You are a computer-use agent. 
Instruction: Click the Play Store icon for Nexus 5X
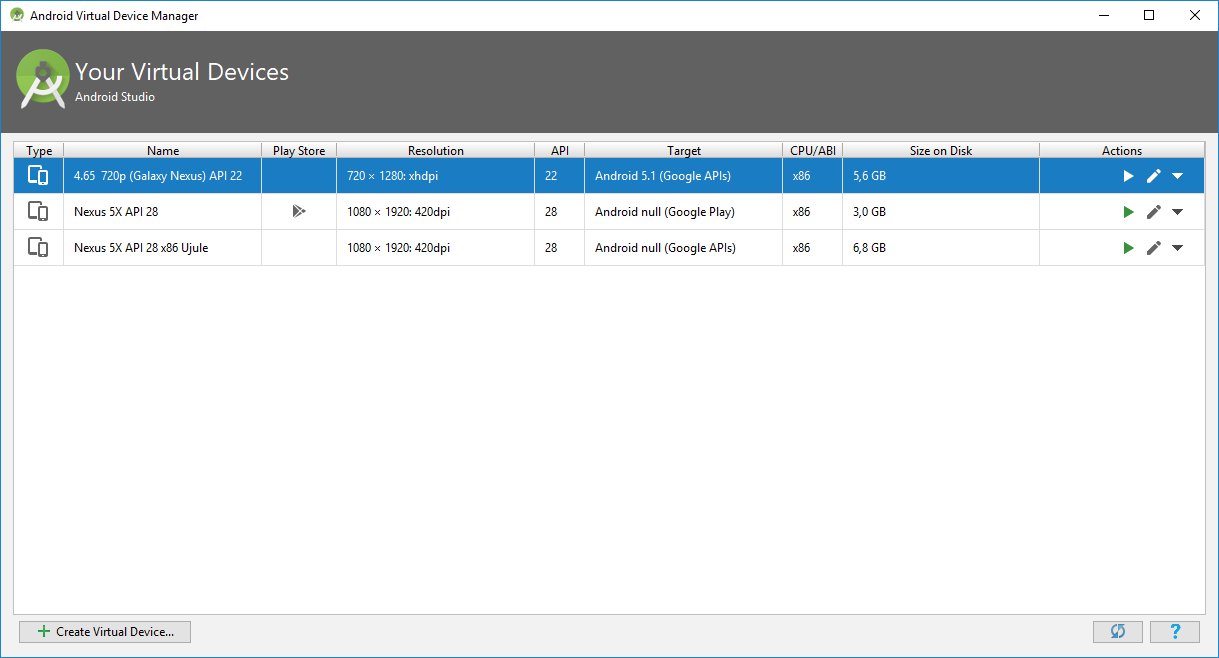(298, 212)
